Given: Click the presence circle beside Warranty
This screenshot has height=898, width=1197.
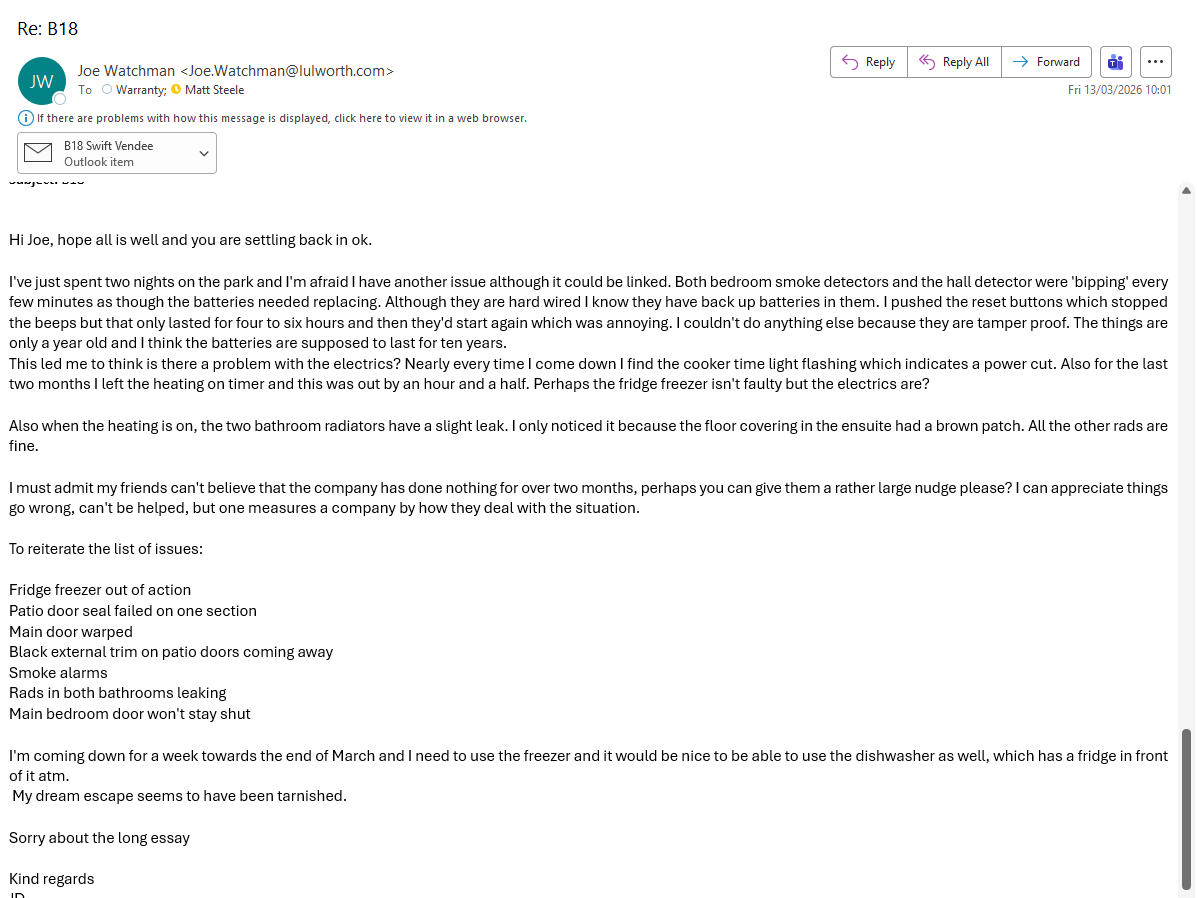Looking at the screenshot, I should pyautogui.click(x=107, y=90).
